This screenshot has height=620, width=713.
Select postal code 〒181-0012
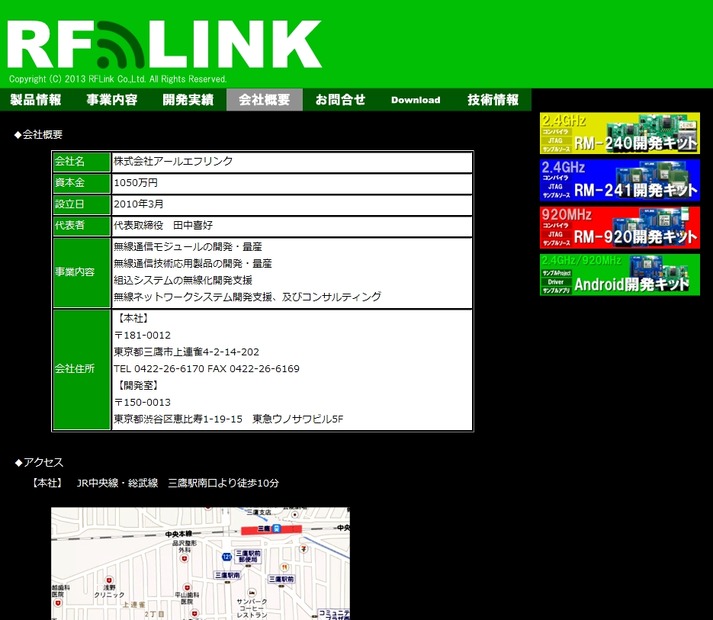pyautogui.click(x=142, y=335)
